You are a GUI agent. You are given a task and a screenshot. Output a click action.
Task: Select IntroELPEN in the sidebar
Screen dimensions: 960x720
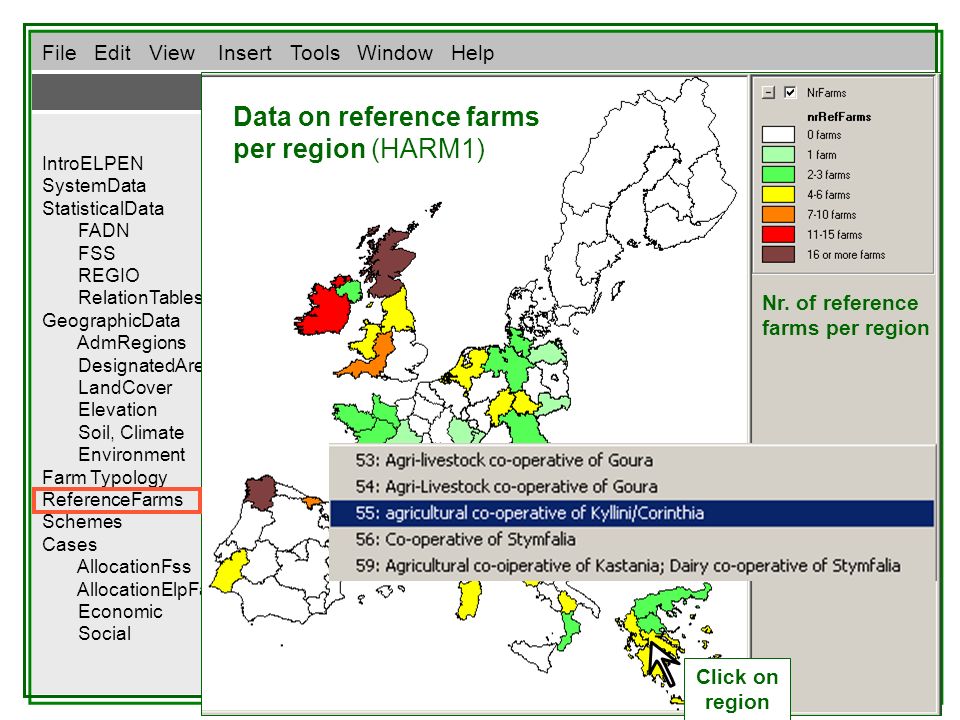pos(92,163)
